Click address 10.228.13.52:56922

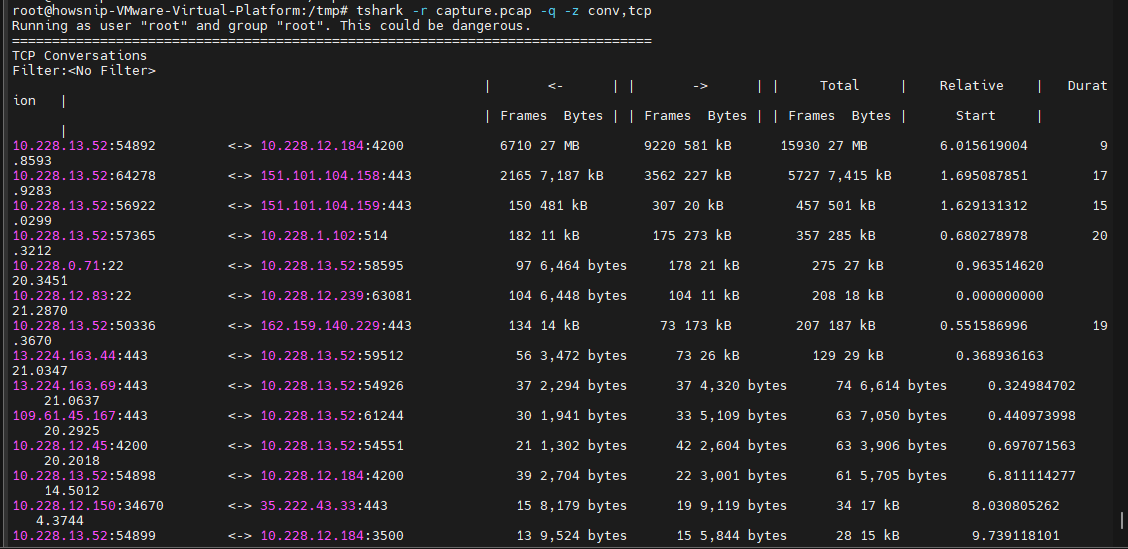click(84, 206)
